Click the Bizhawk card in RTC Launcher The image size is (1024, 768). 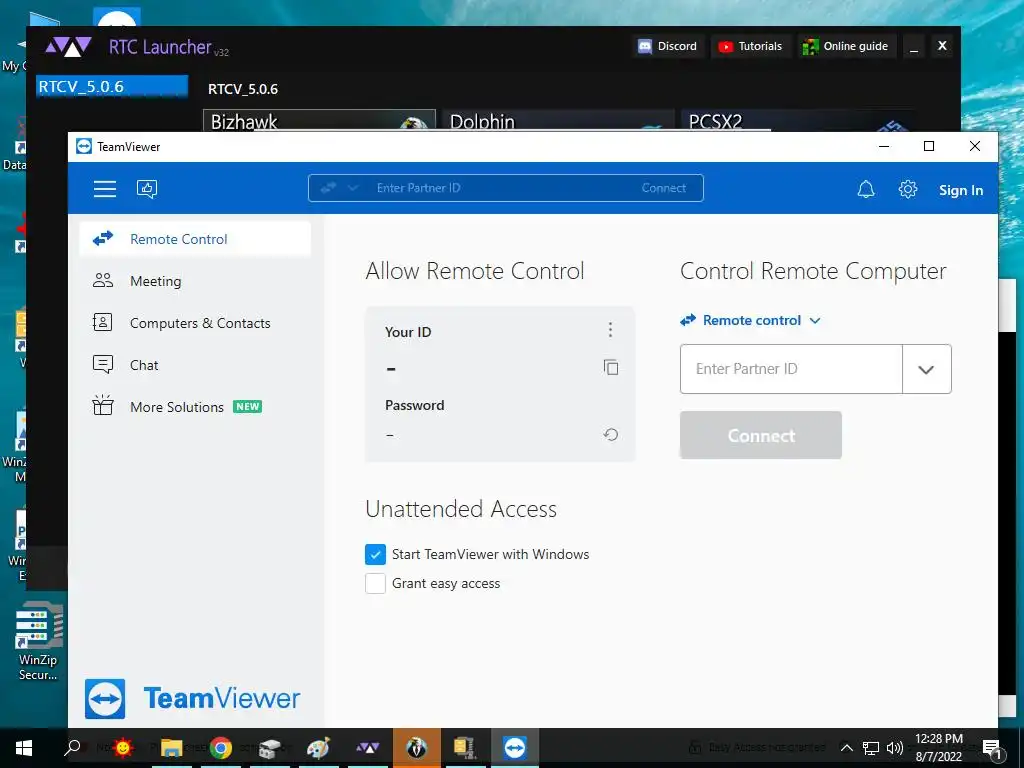(x=319, y=121)
